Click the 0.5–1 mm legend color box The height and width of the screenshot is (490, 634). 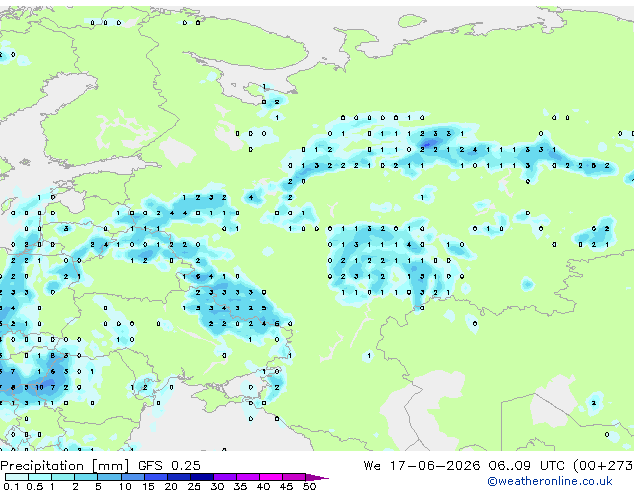click(40, 477)
